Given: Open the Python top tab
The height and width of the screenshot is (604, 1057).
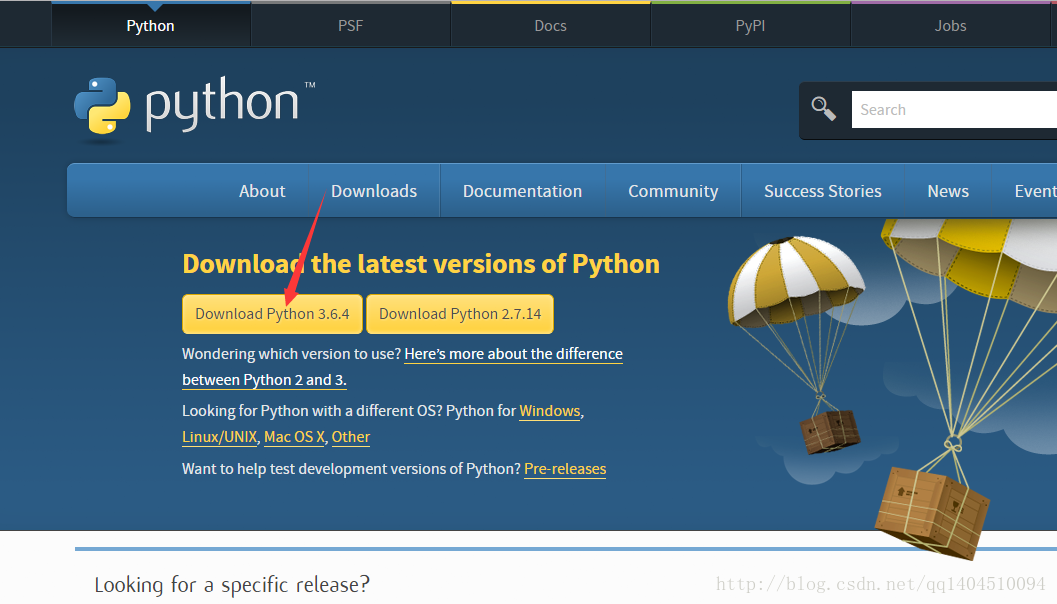Looking at the screenshot, I should coord(150,26).
